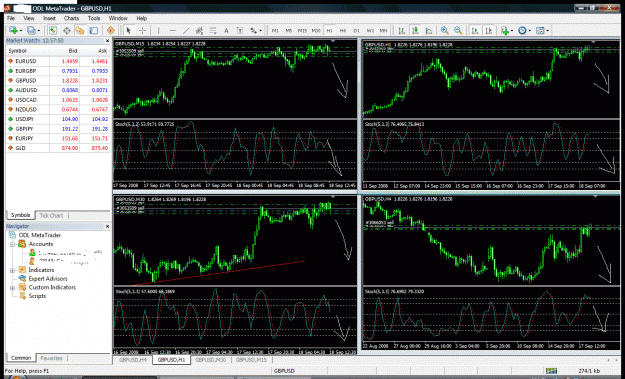Click the Ask column header
This screenshot has width=625, height=379.
(x=102, y=51)
